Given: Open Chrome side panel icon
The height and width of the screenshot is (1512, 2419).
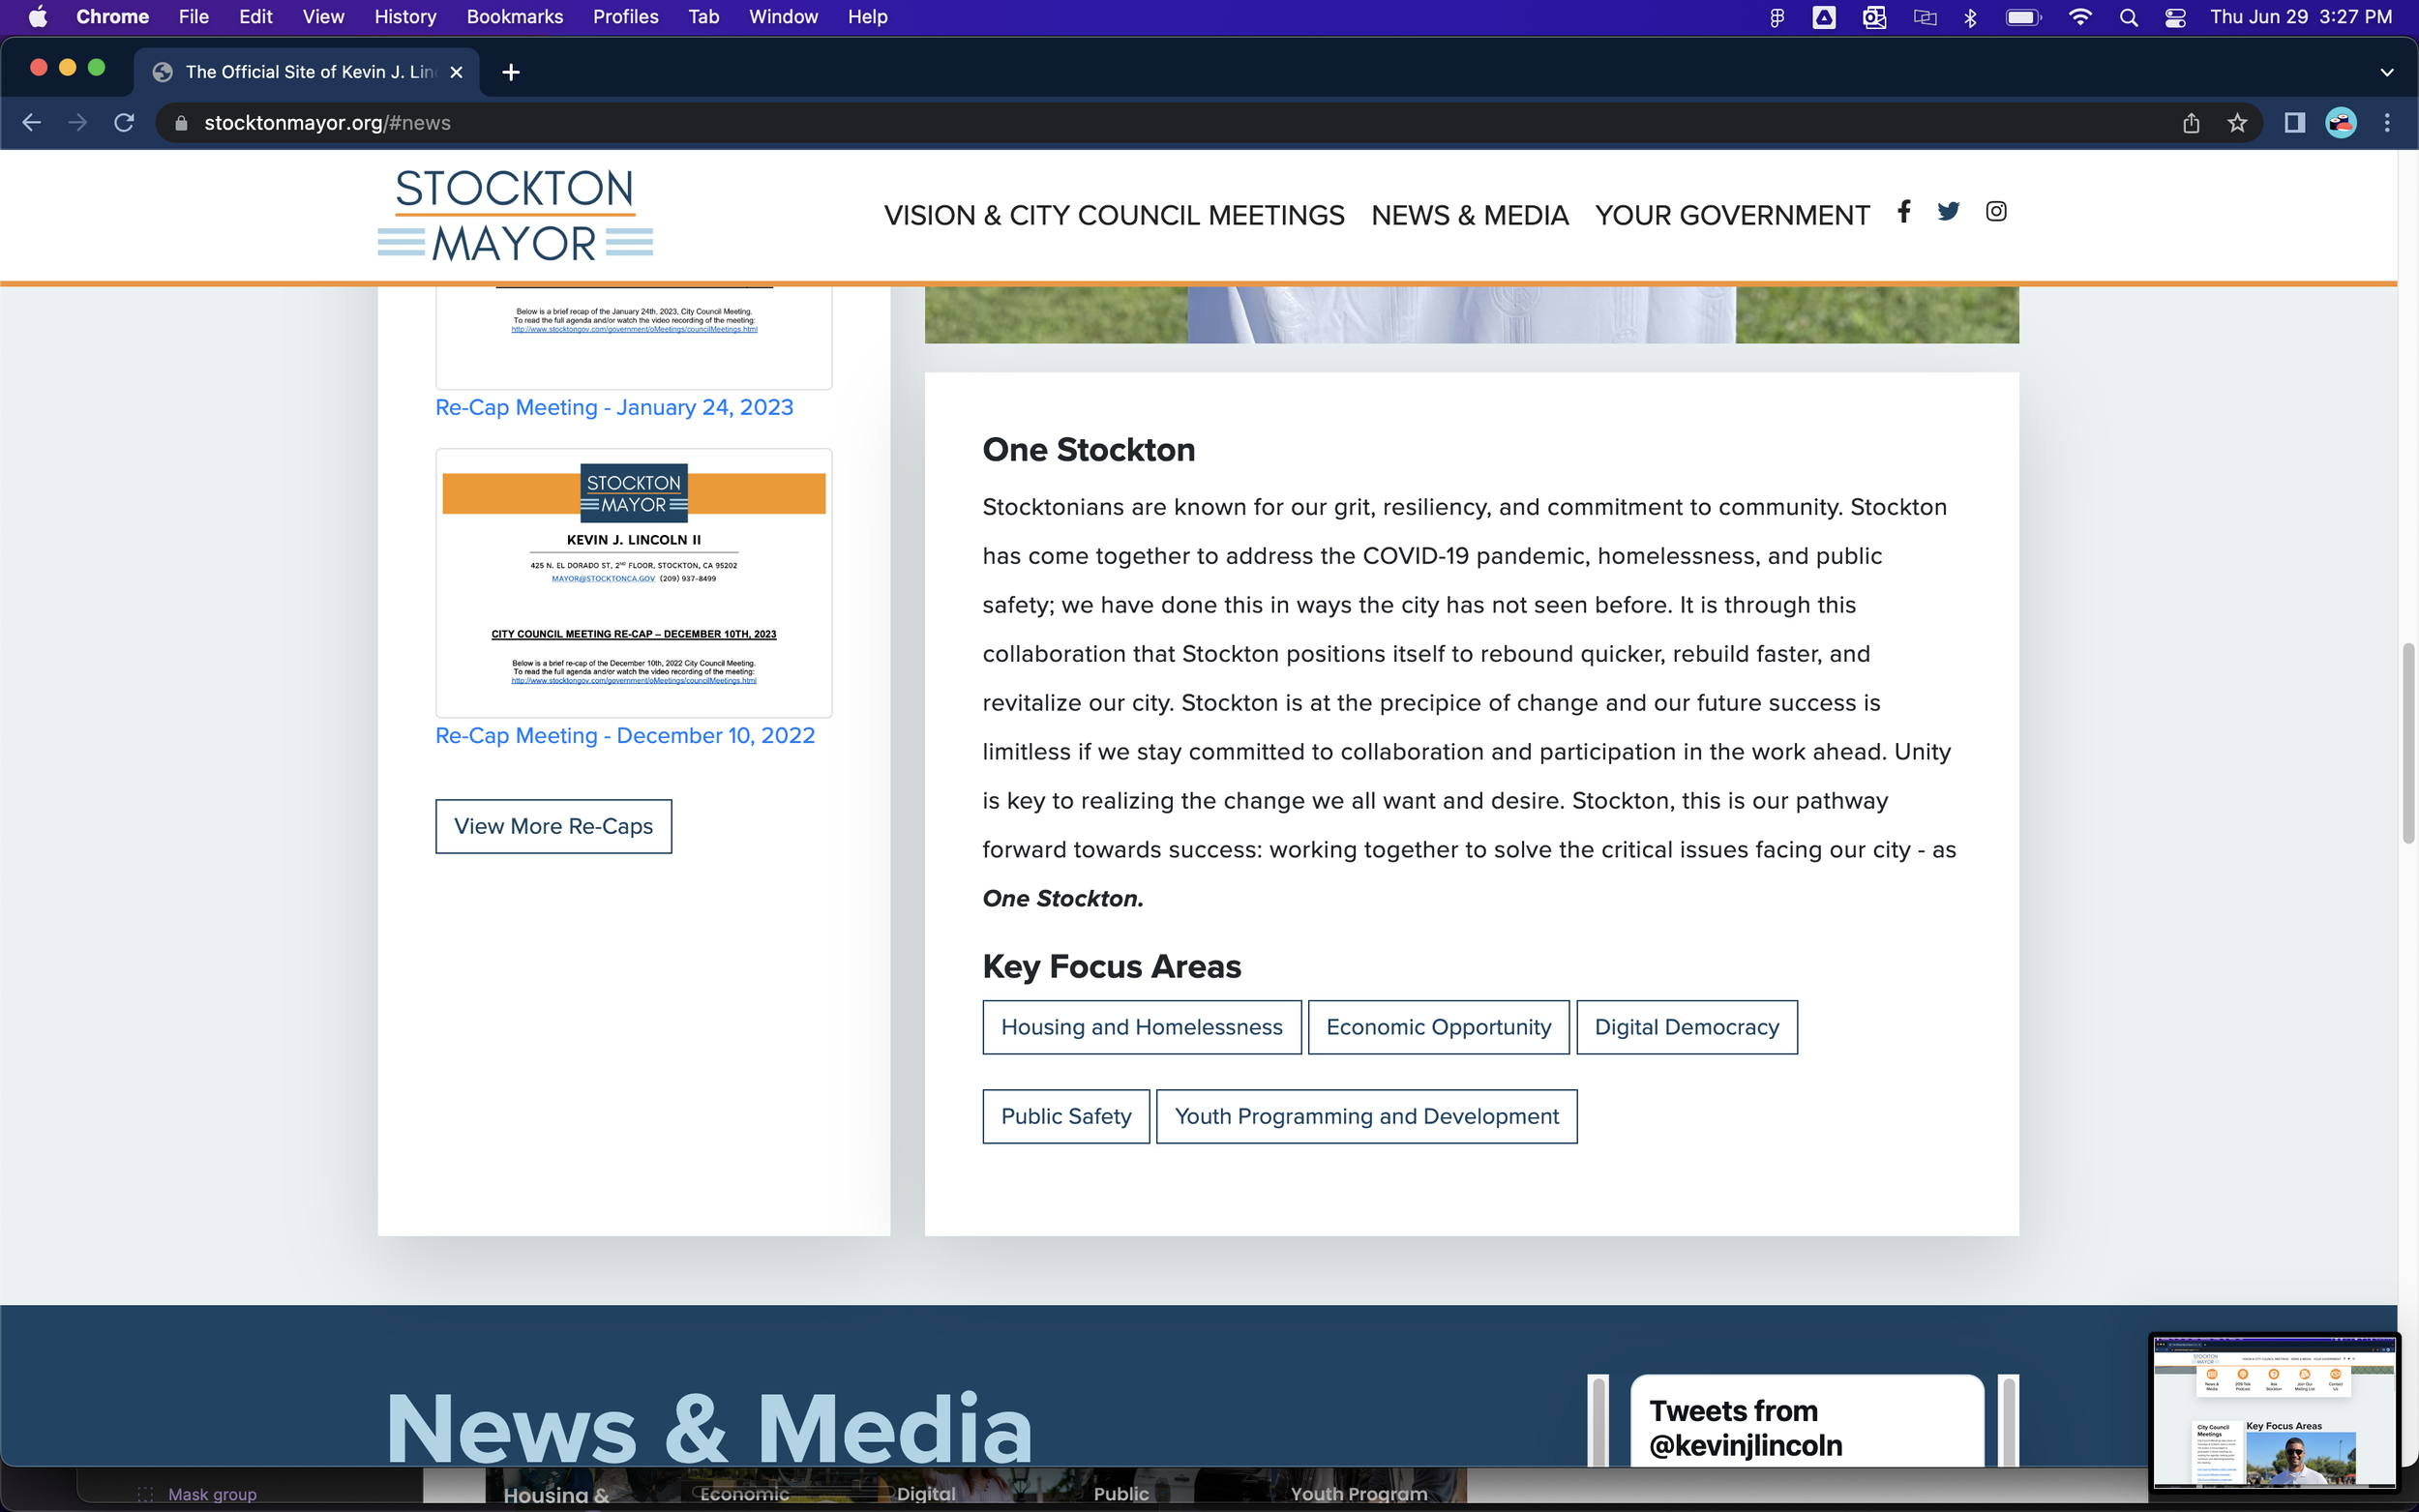Looking at the screenshot, I should click(x=2294, y=123).
